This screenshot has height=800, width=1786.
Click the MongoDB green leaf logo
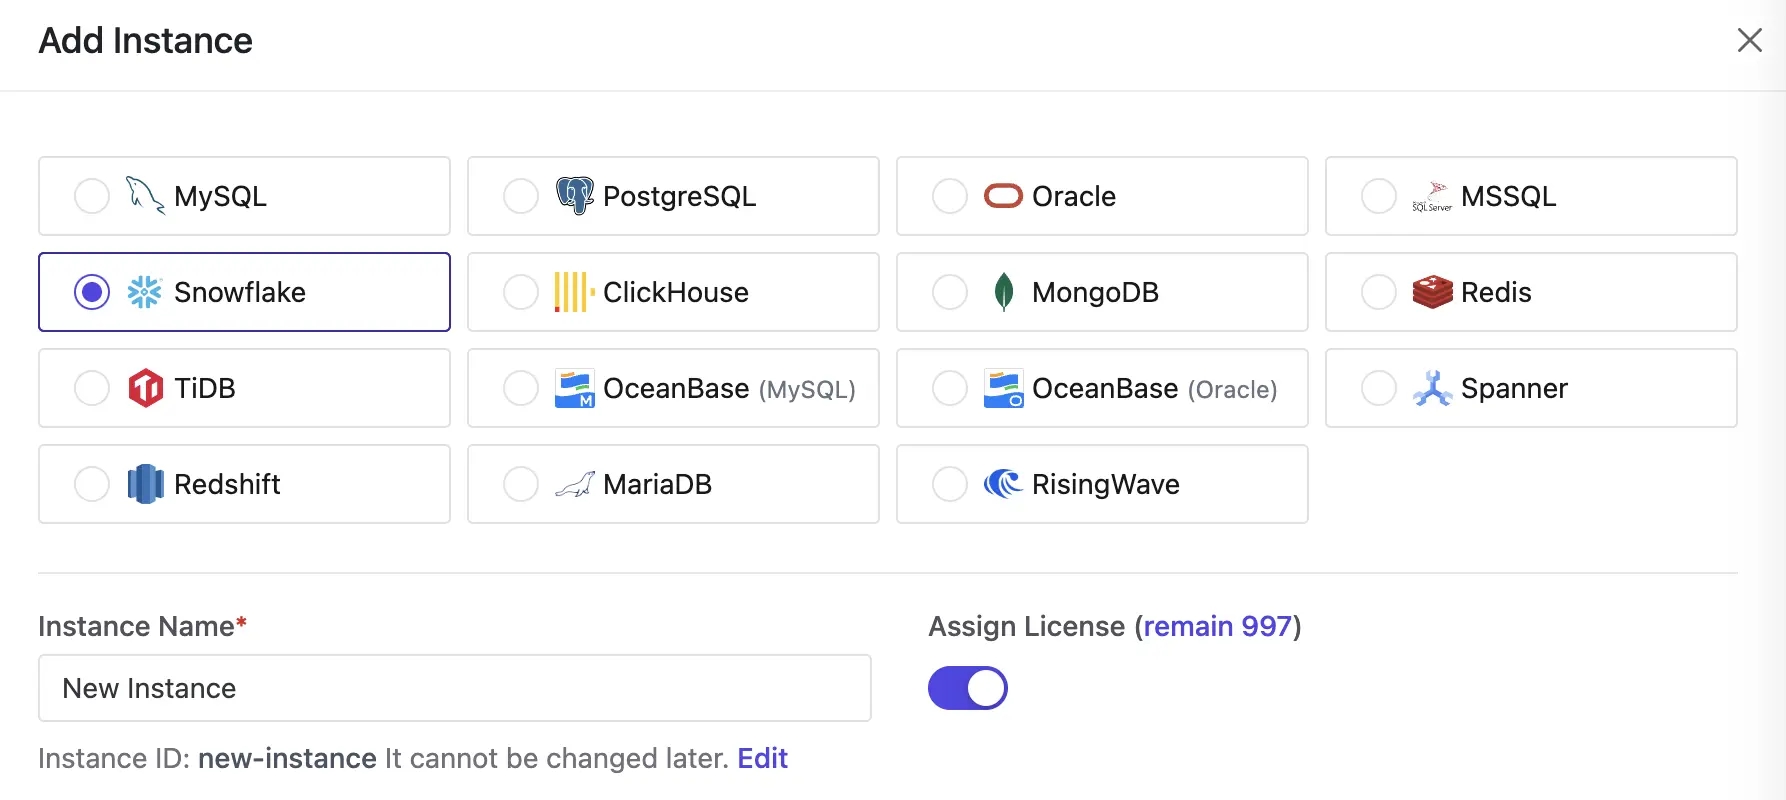tap(1003, 292)
